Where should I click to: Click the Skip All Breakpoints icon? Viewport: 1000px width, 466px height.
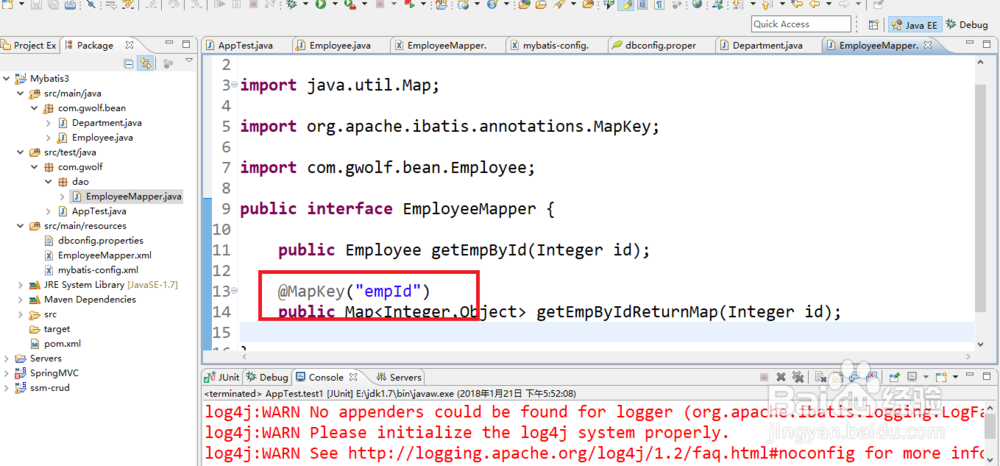91,4
